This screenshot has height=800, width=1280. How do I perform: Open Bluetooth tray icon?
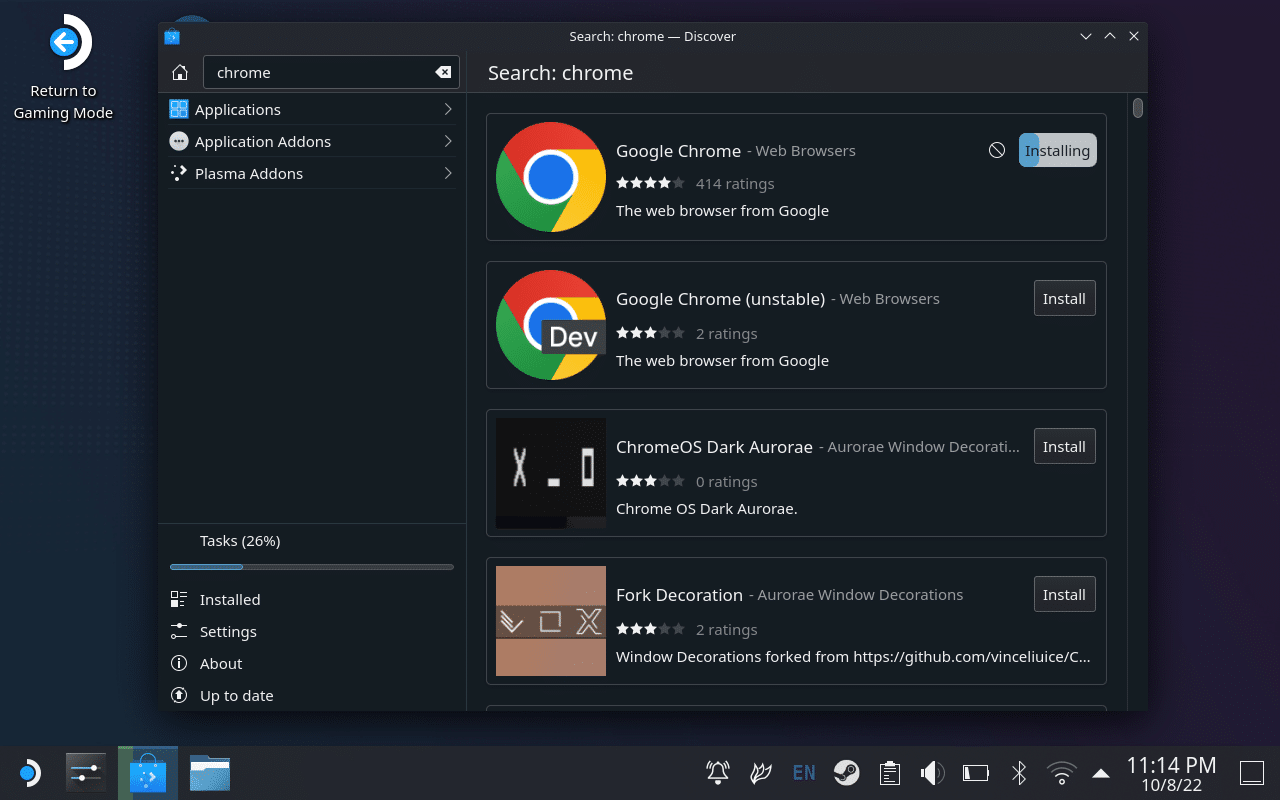(1018, 772)
